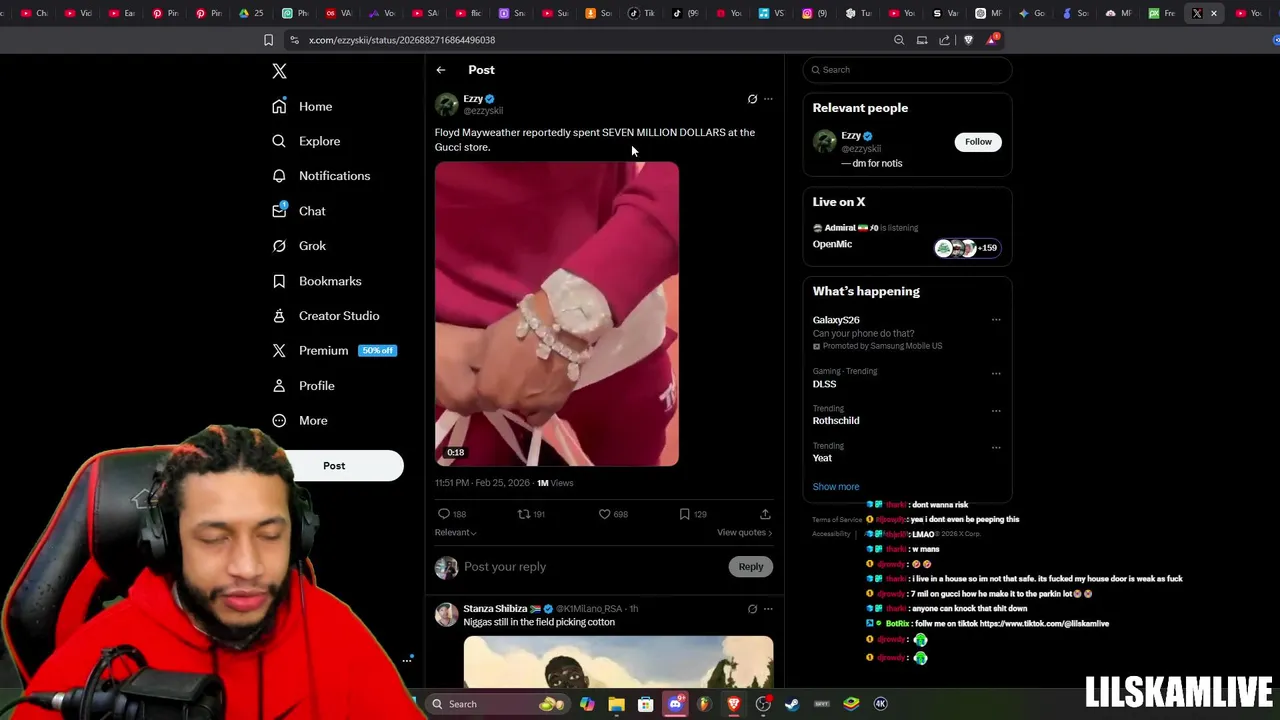Click the share icon in browser toolbar

tap(945, 40)
